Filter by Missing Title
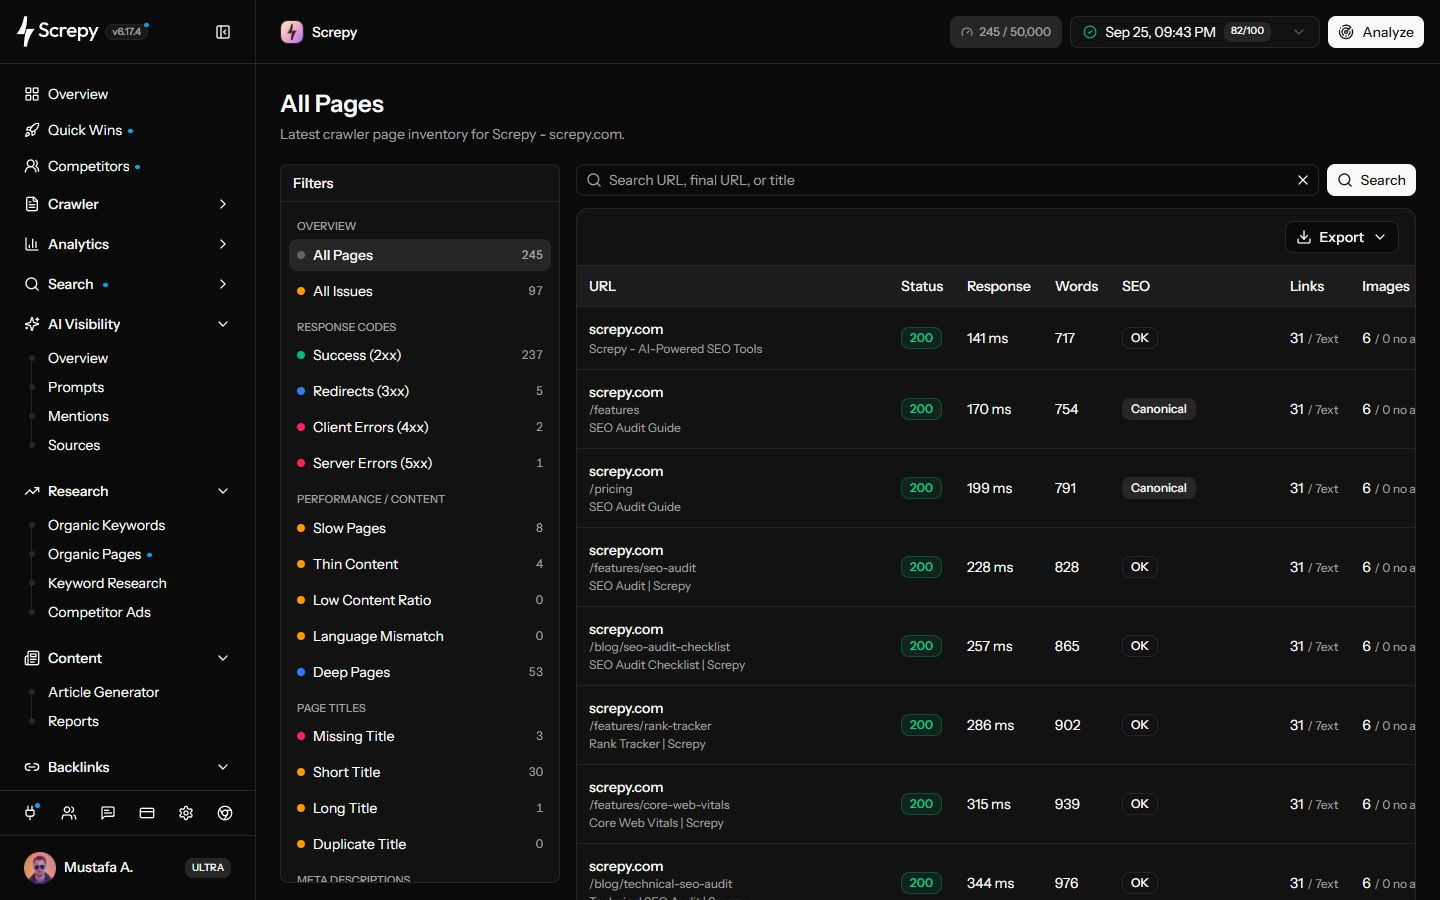Screen dimensions: 1440x900 pos(420,736)
